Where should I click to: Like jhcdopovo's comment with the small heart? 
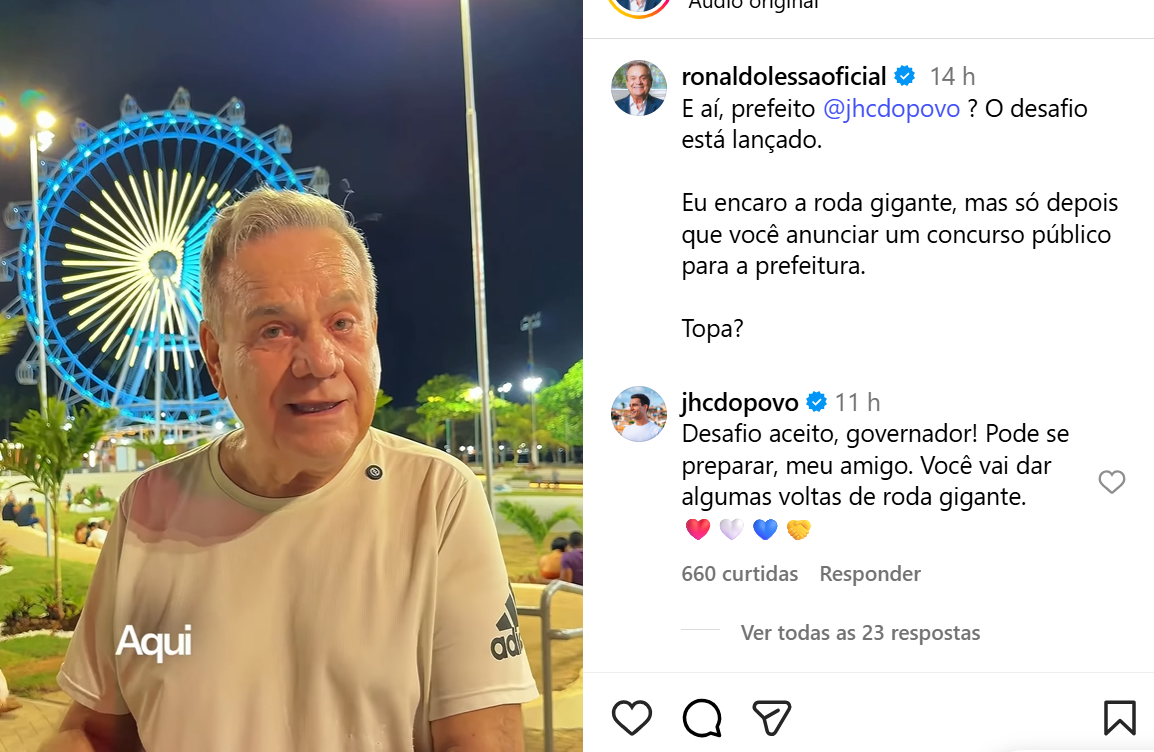pos(1112,482)
